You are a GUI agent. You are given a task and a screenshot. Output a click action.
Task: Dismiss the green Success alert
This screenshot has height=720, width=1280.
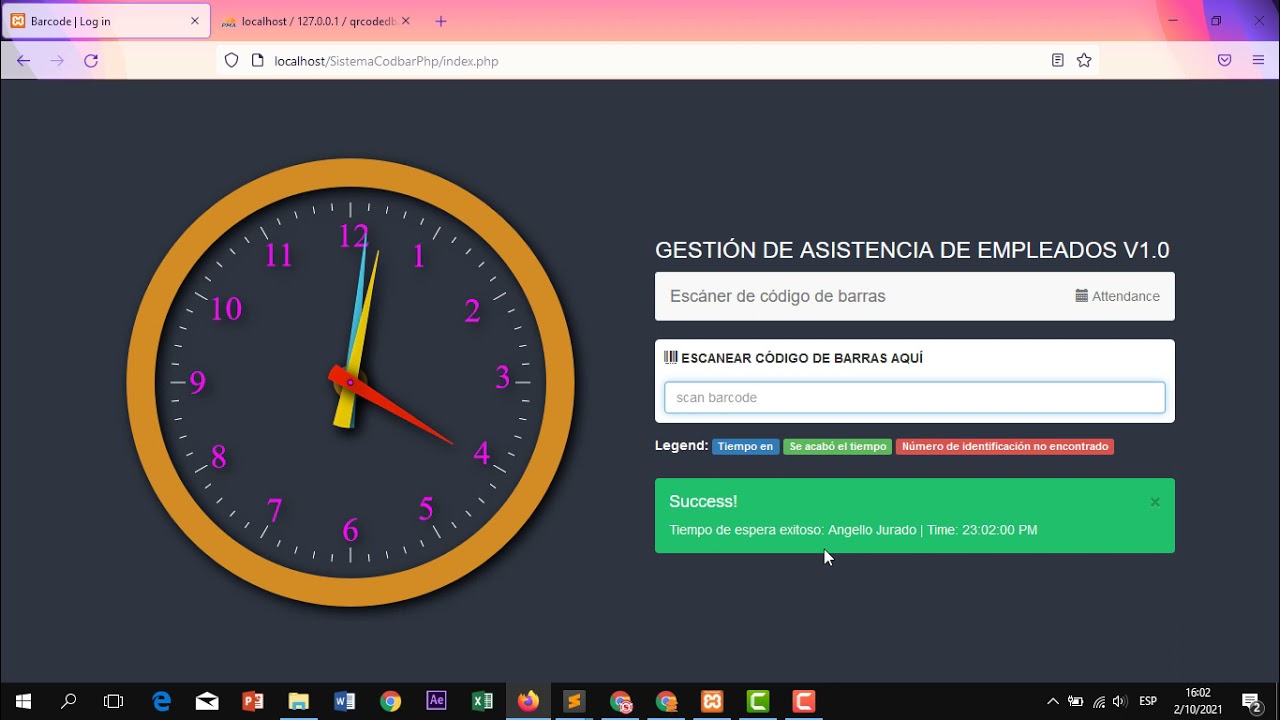tap(1155, 502)
